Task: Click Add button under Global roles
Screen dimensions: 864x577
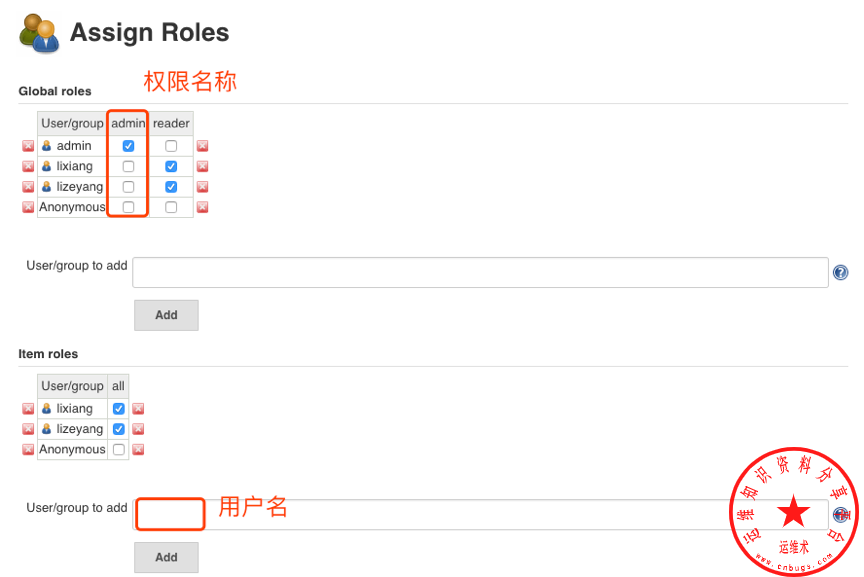Action: (x=166, y=315)
